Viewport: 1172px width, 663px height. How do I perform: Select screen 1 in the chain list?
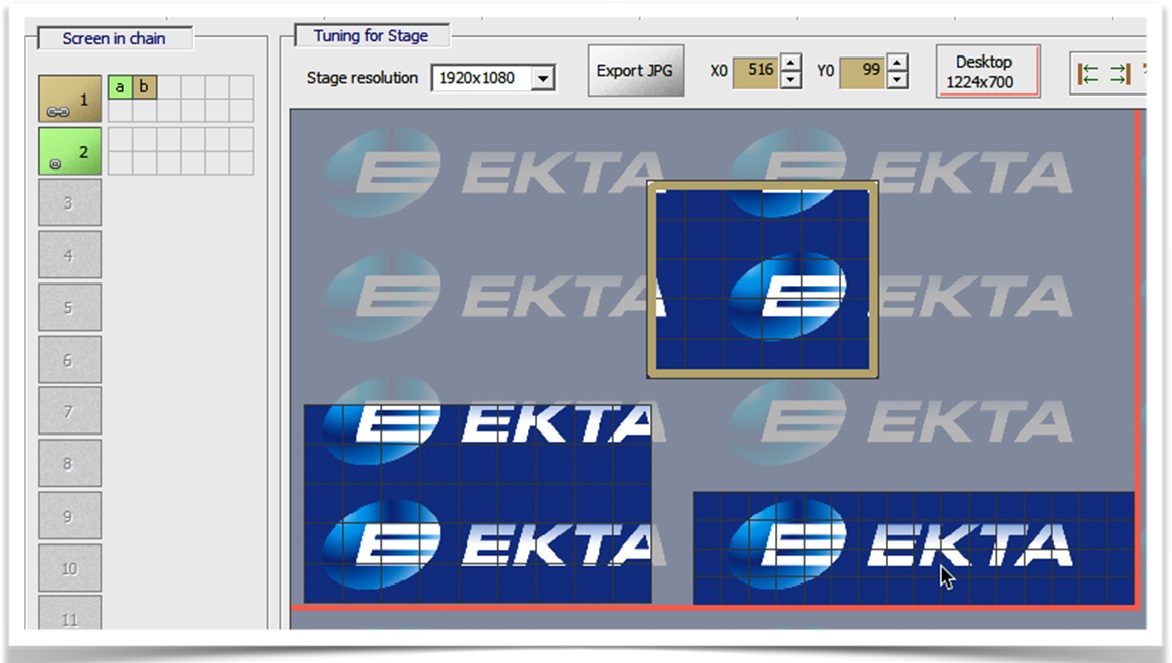coord(70,99)
